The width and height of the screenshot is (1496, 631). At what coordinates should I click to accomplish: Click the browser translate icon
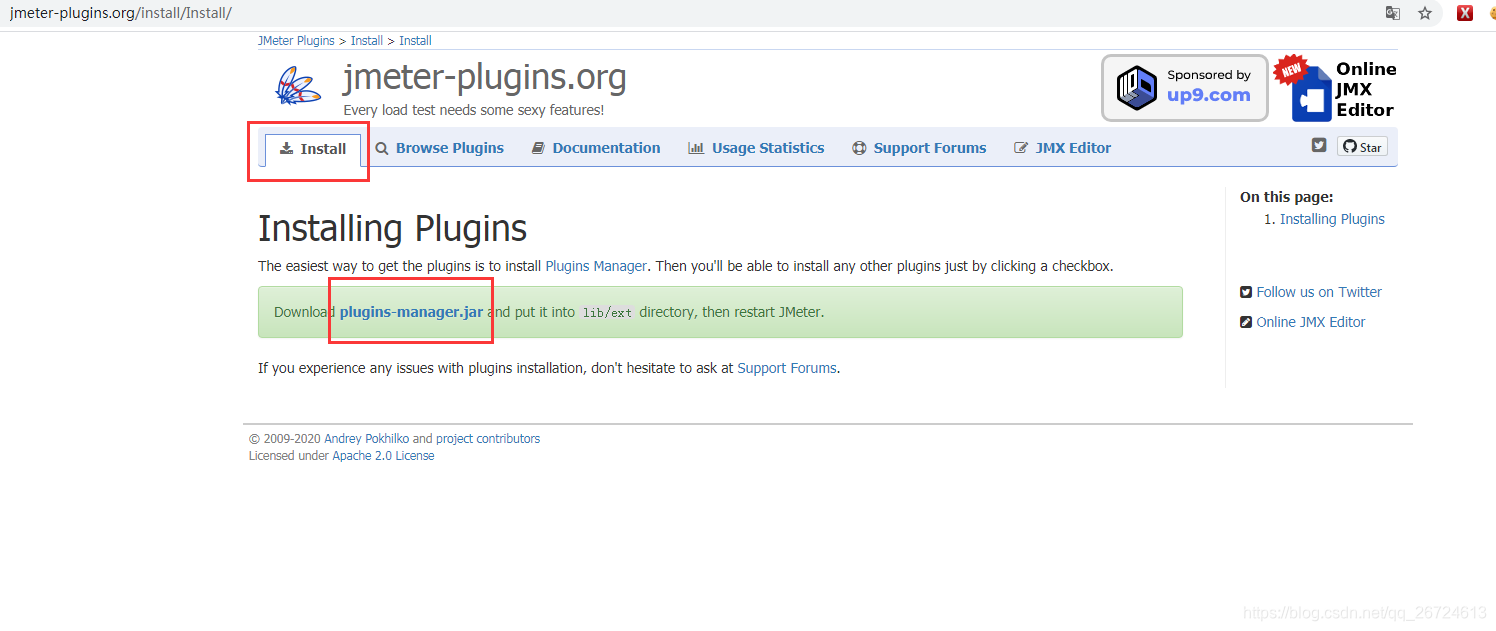[x=1393, y=13]
